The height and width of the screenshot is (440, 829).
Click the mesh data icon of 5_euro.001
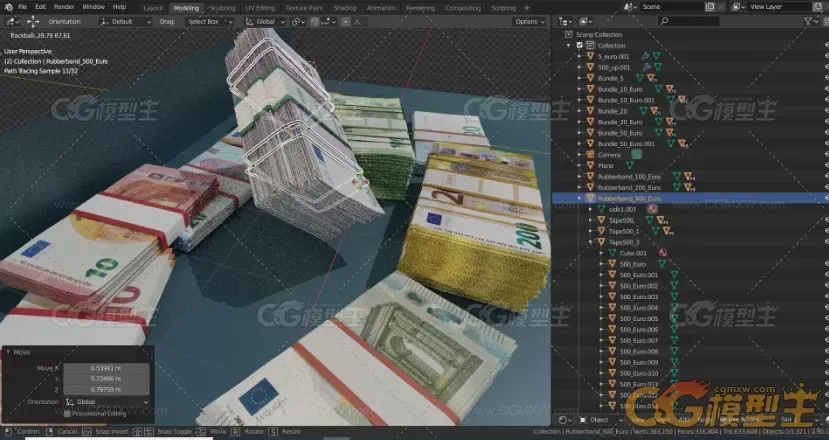click(656, 56)
